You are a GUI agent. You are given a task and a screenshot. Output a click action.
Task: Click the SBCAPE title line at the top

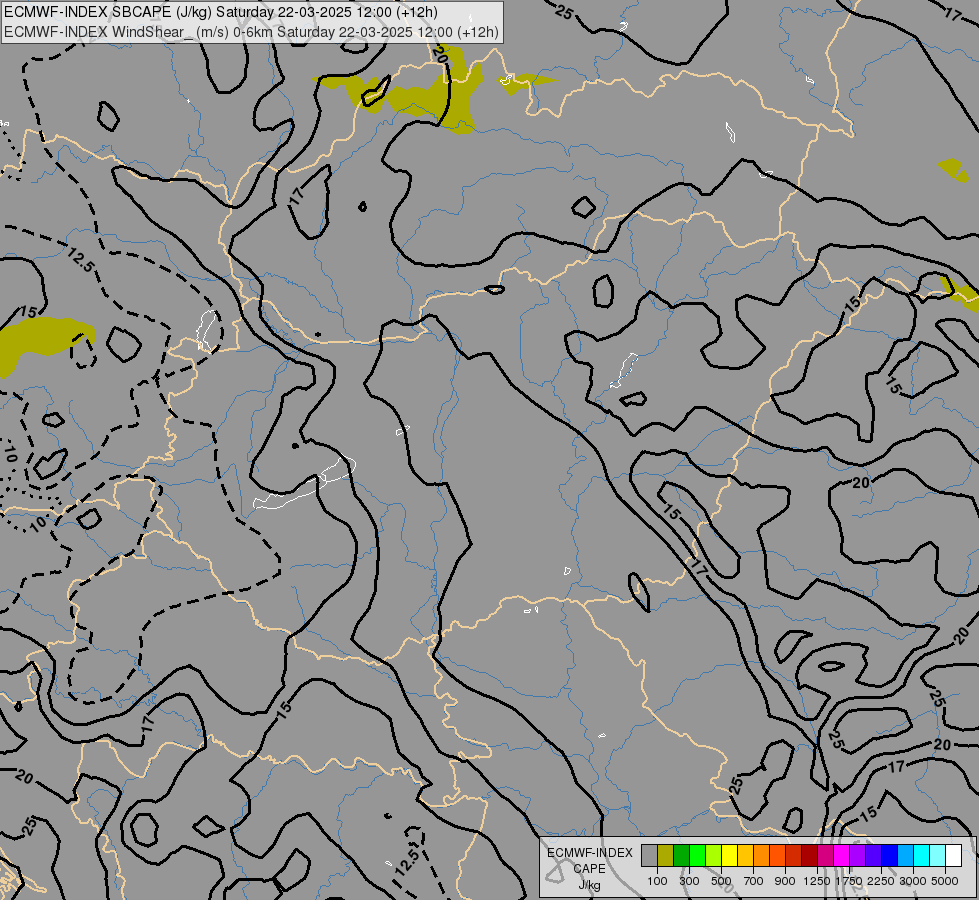[x=221, y=12]
